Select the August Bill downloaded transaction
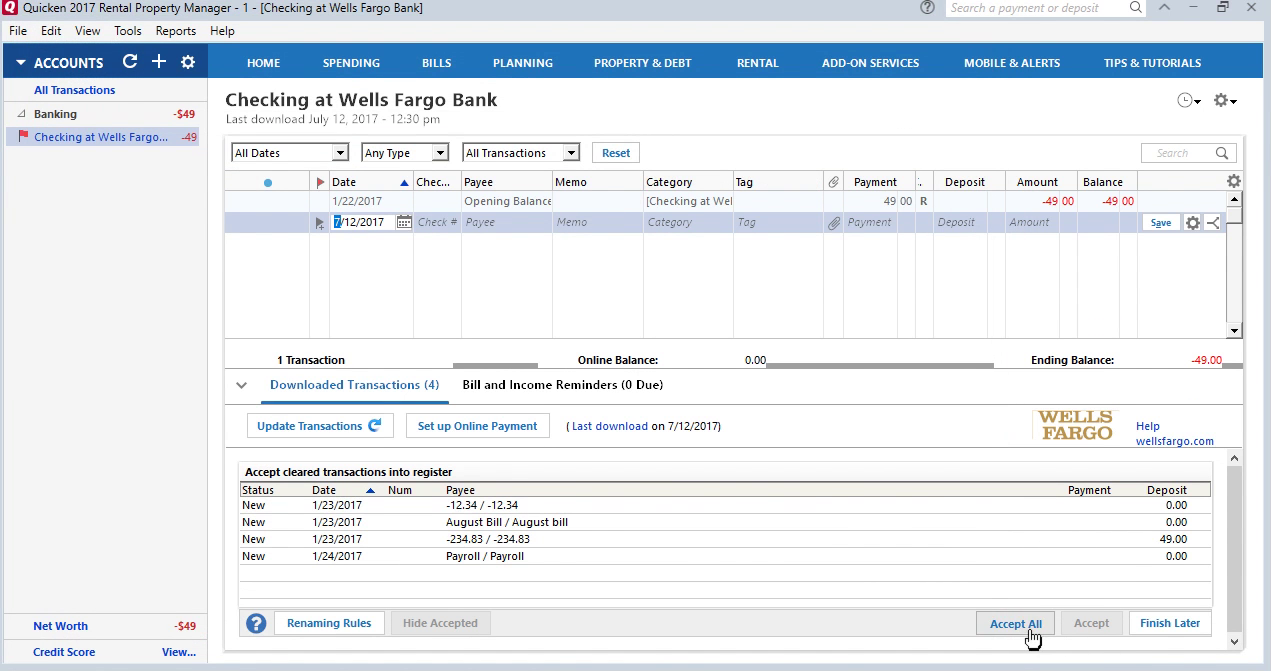This screenshot has height=671, width=1271. (725, 522)
